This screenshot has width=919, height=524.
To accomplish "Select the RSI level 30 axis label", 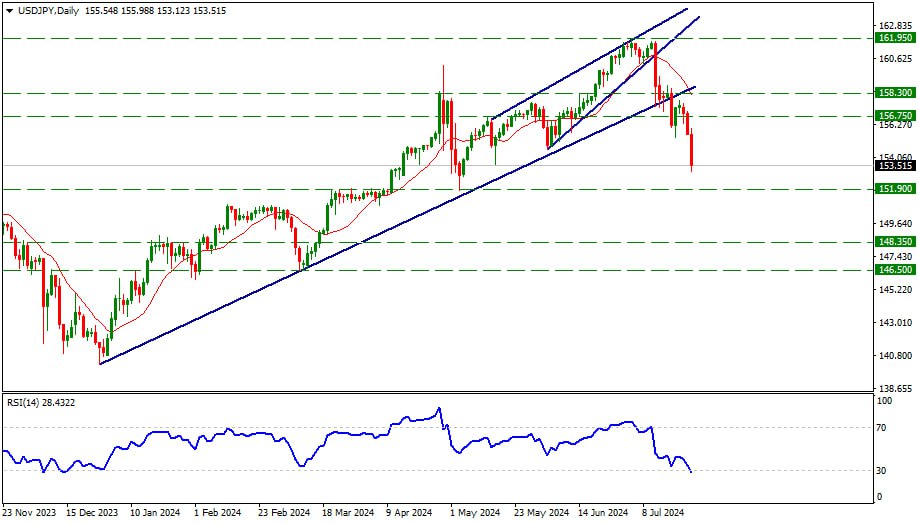I will (881, 471).
